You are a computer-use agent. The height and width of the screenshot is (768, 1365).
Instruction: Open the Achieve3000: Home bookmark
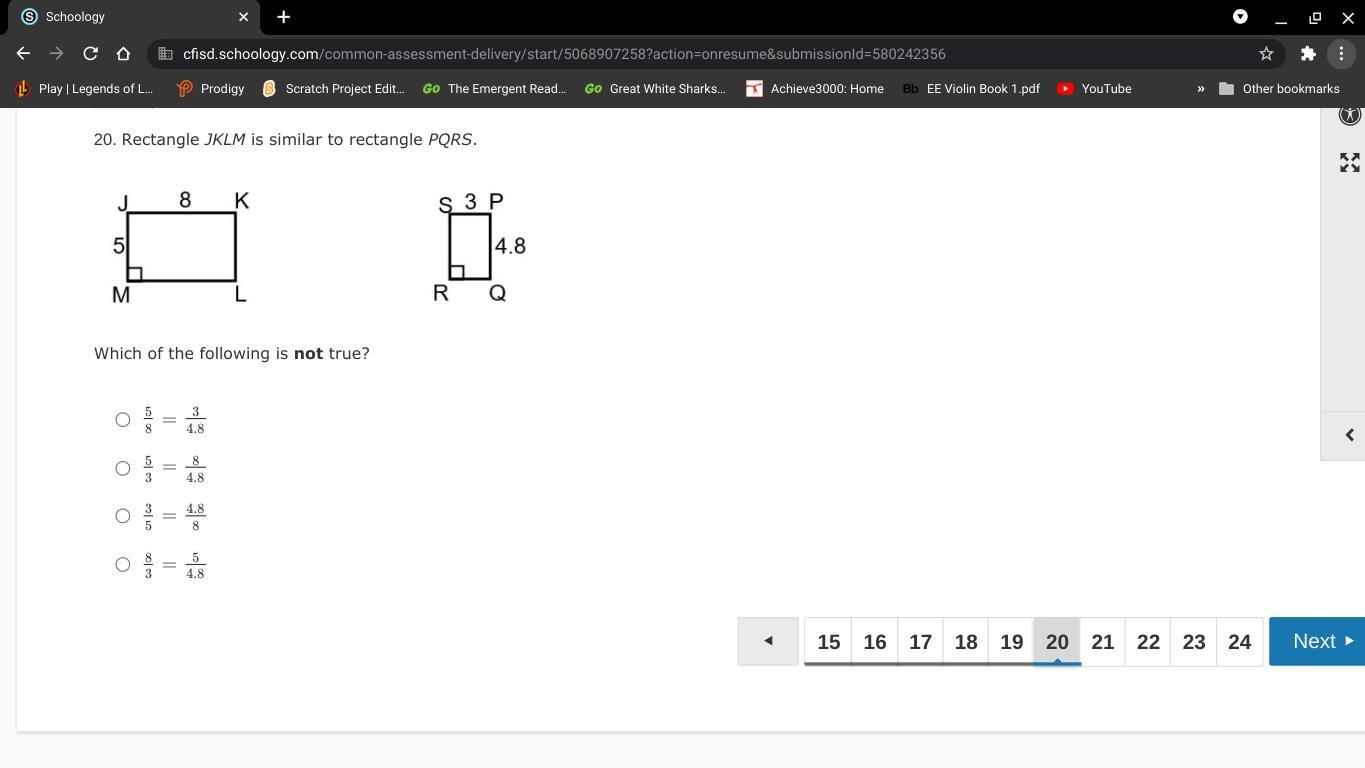click(815, 89)
